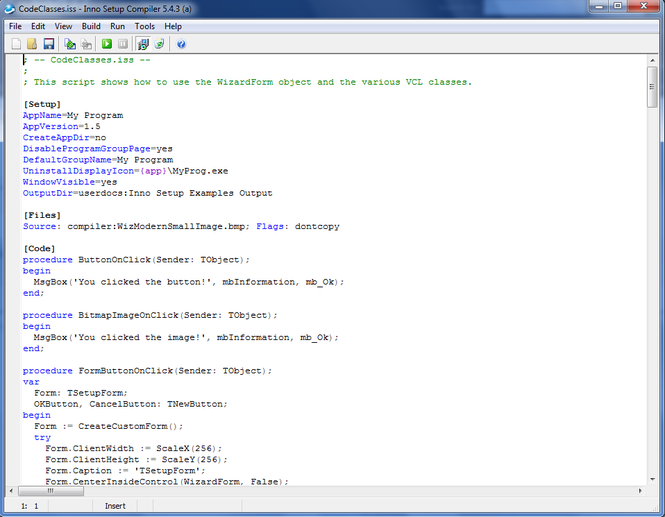Place cursor on '[Code]' section header
Screen dimensions: 665x517
[x=39, y=249]
